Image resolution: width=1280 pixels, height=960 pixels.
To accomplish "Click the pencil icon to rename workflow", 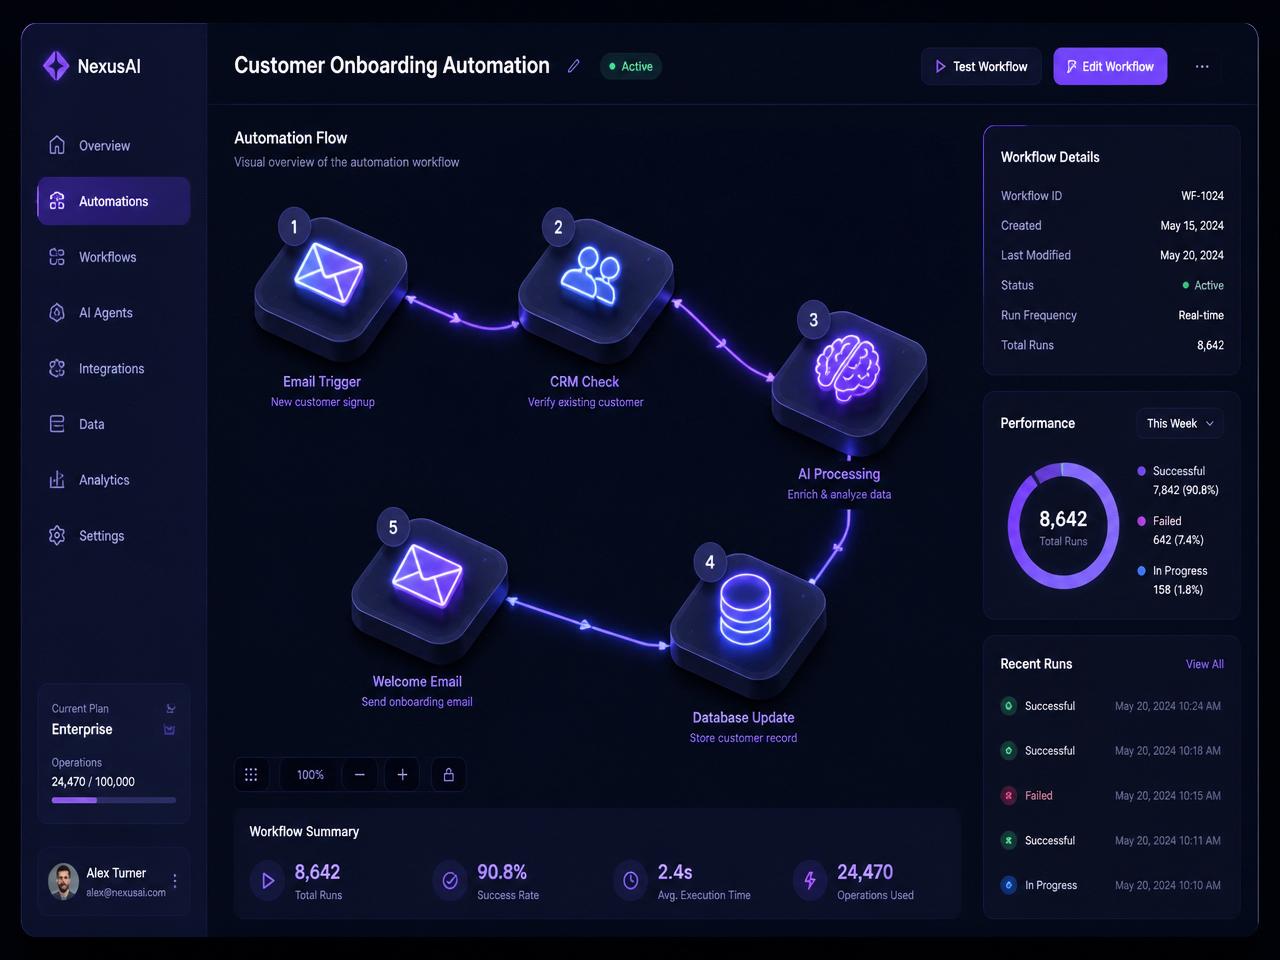I will point(573,66).
